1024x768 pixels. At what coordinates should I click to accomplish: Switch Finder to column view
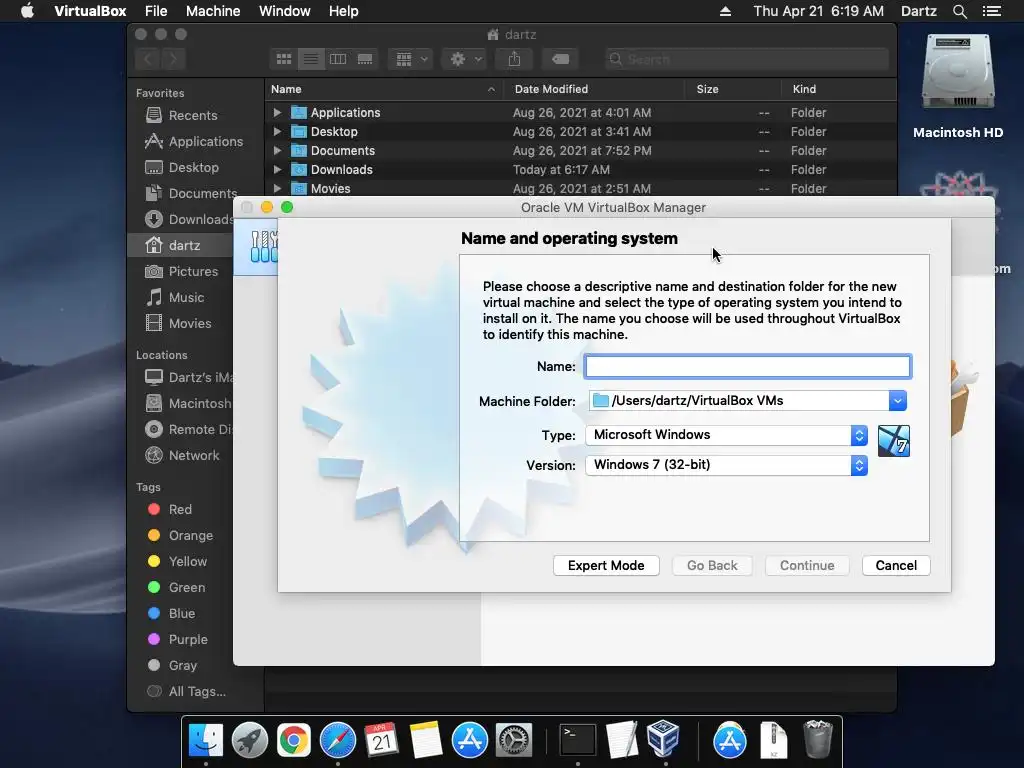coord(338,59)
